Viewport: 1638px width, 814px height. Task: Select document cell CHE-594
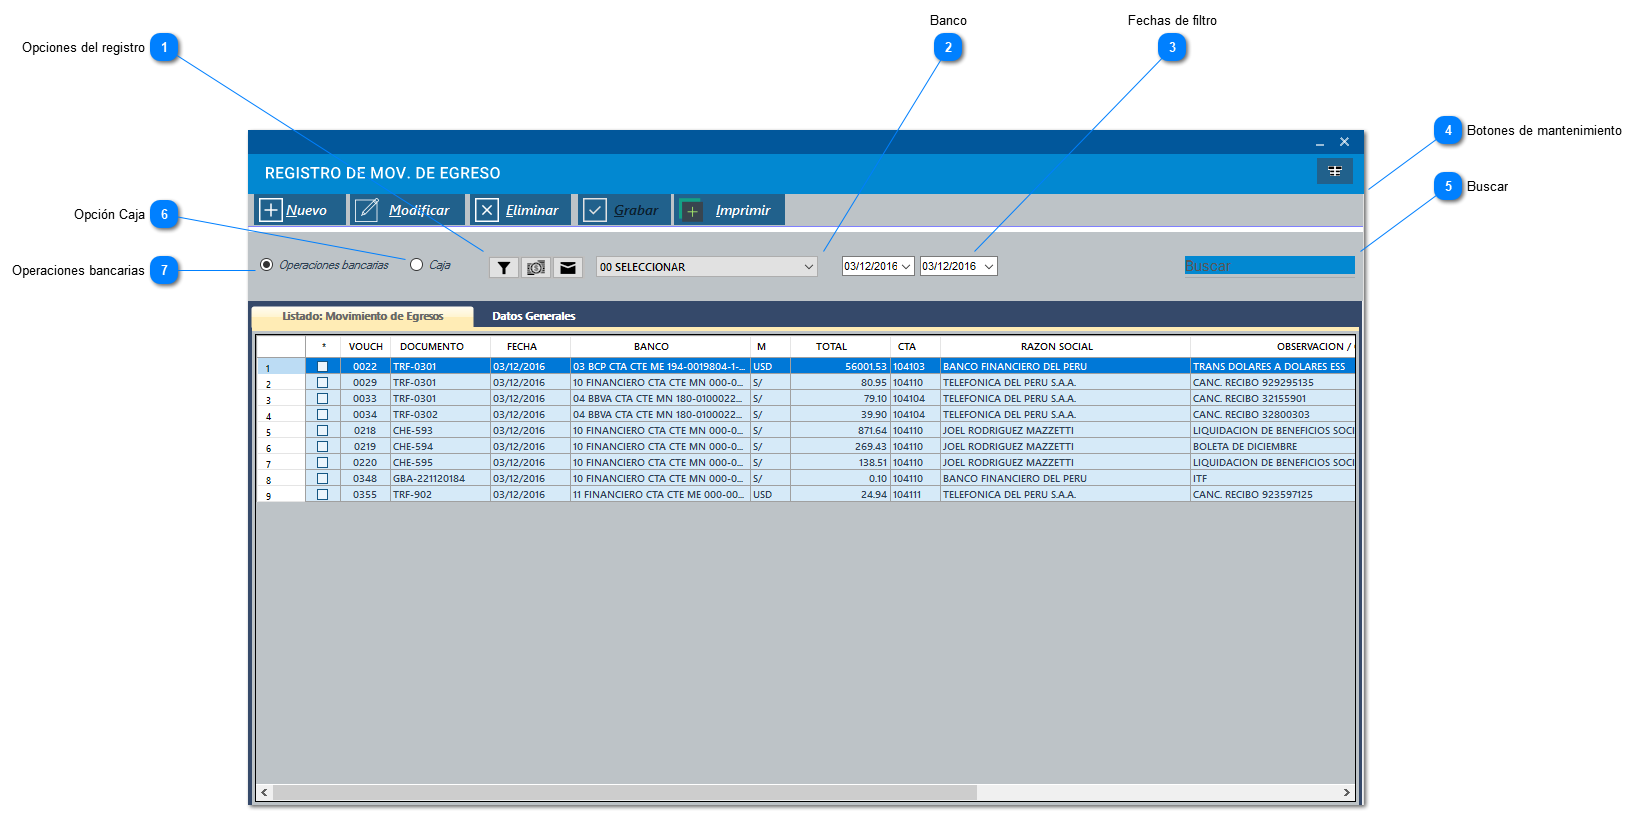tap(440, 447)
